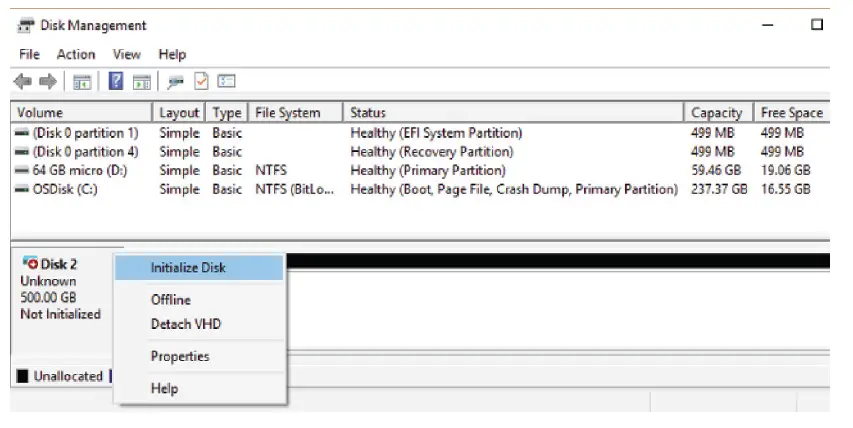Open the Action menu
The height and width of the screenshot is (428, 853).
coord(76,54)
